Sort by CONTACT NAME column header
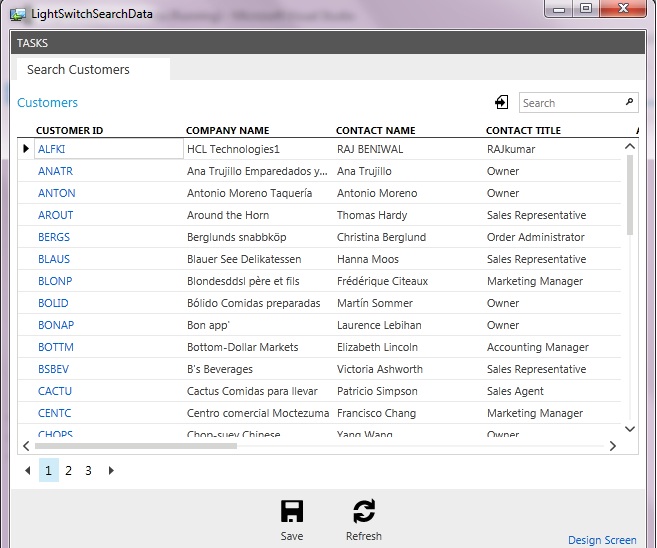 (375, 130)
